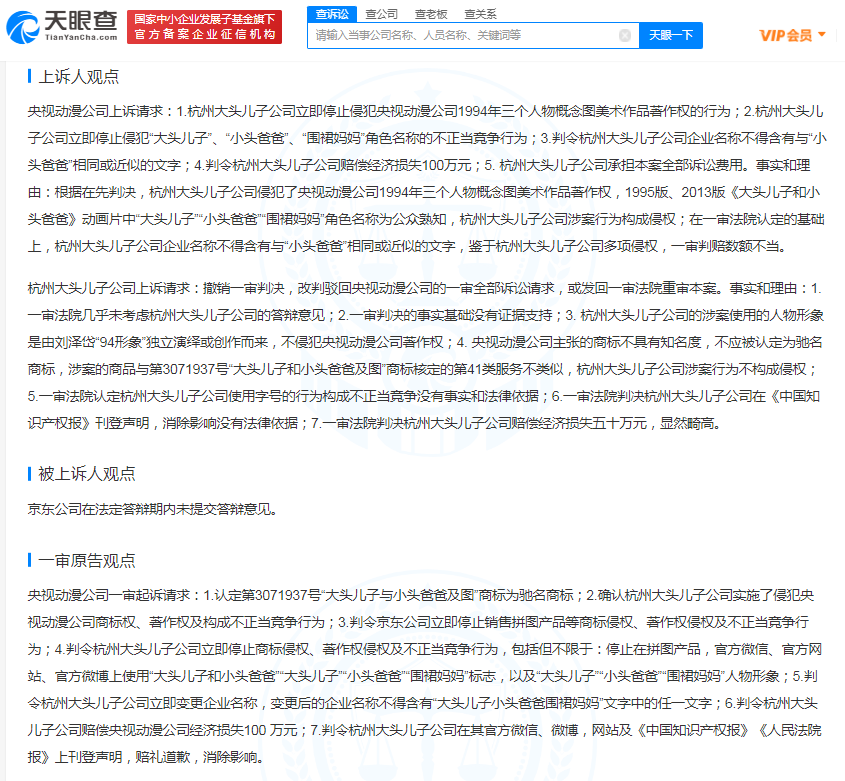Click the 天眼一下 search button
Viewport: 845px width, 781px height.
coord(670,36)
